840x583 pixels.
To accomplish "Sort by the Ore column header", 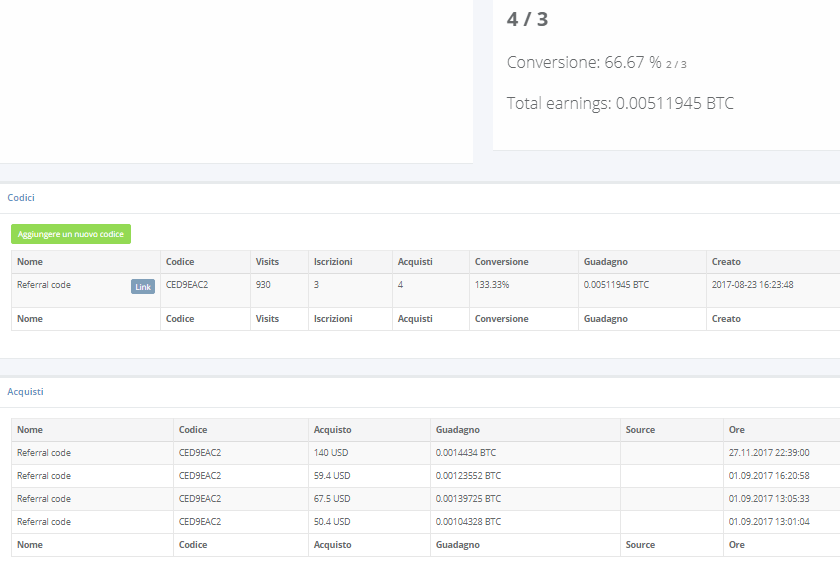I will click(736, 429).
